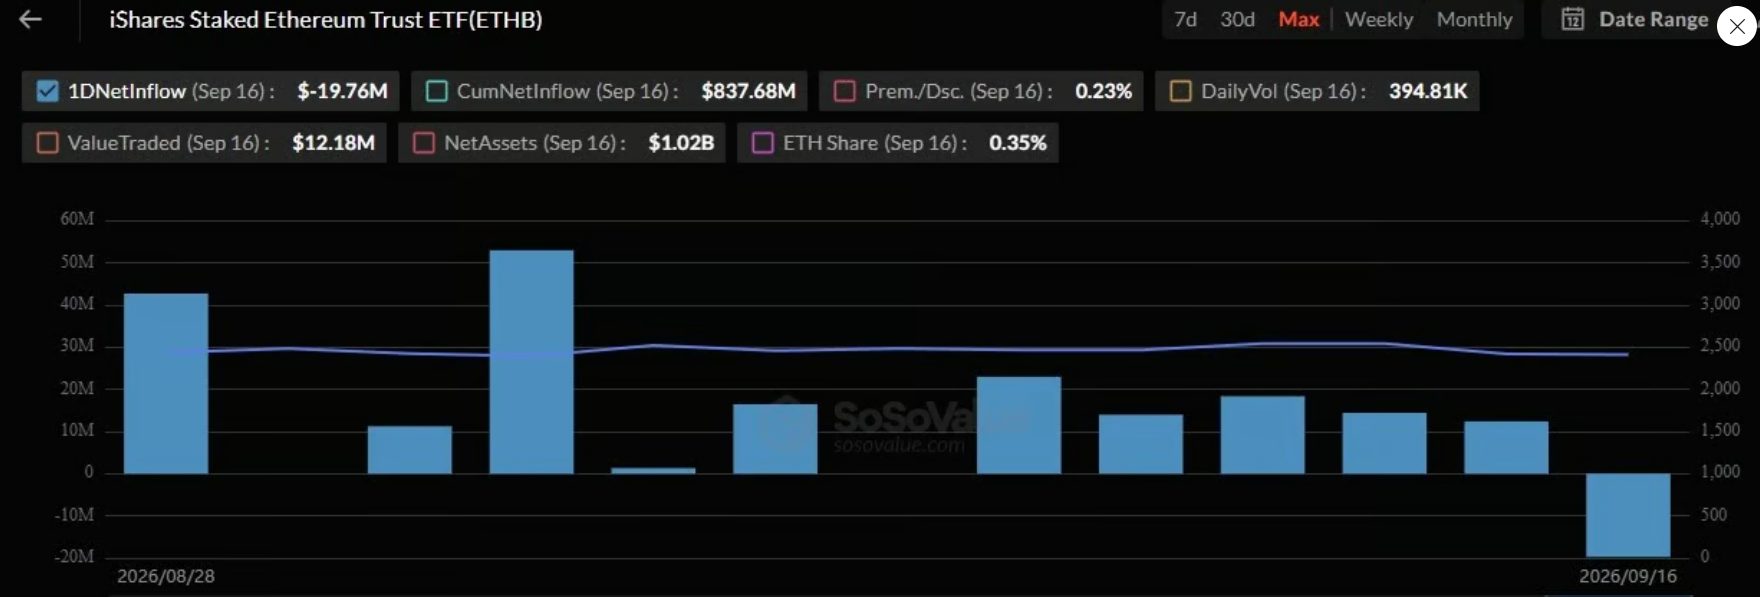Click the 2,500 right axis label
This screenshot has width=1760, height=597.
click(1720, 345)
